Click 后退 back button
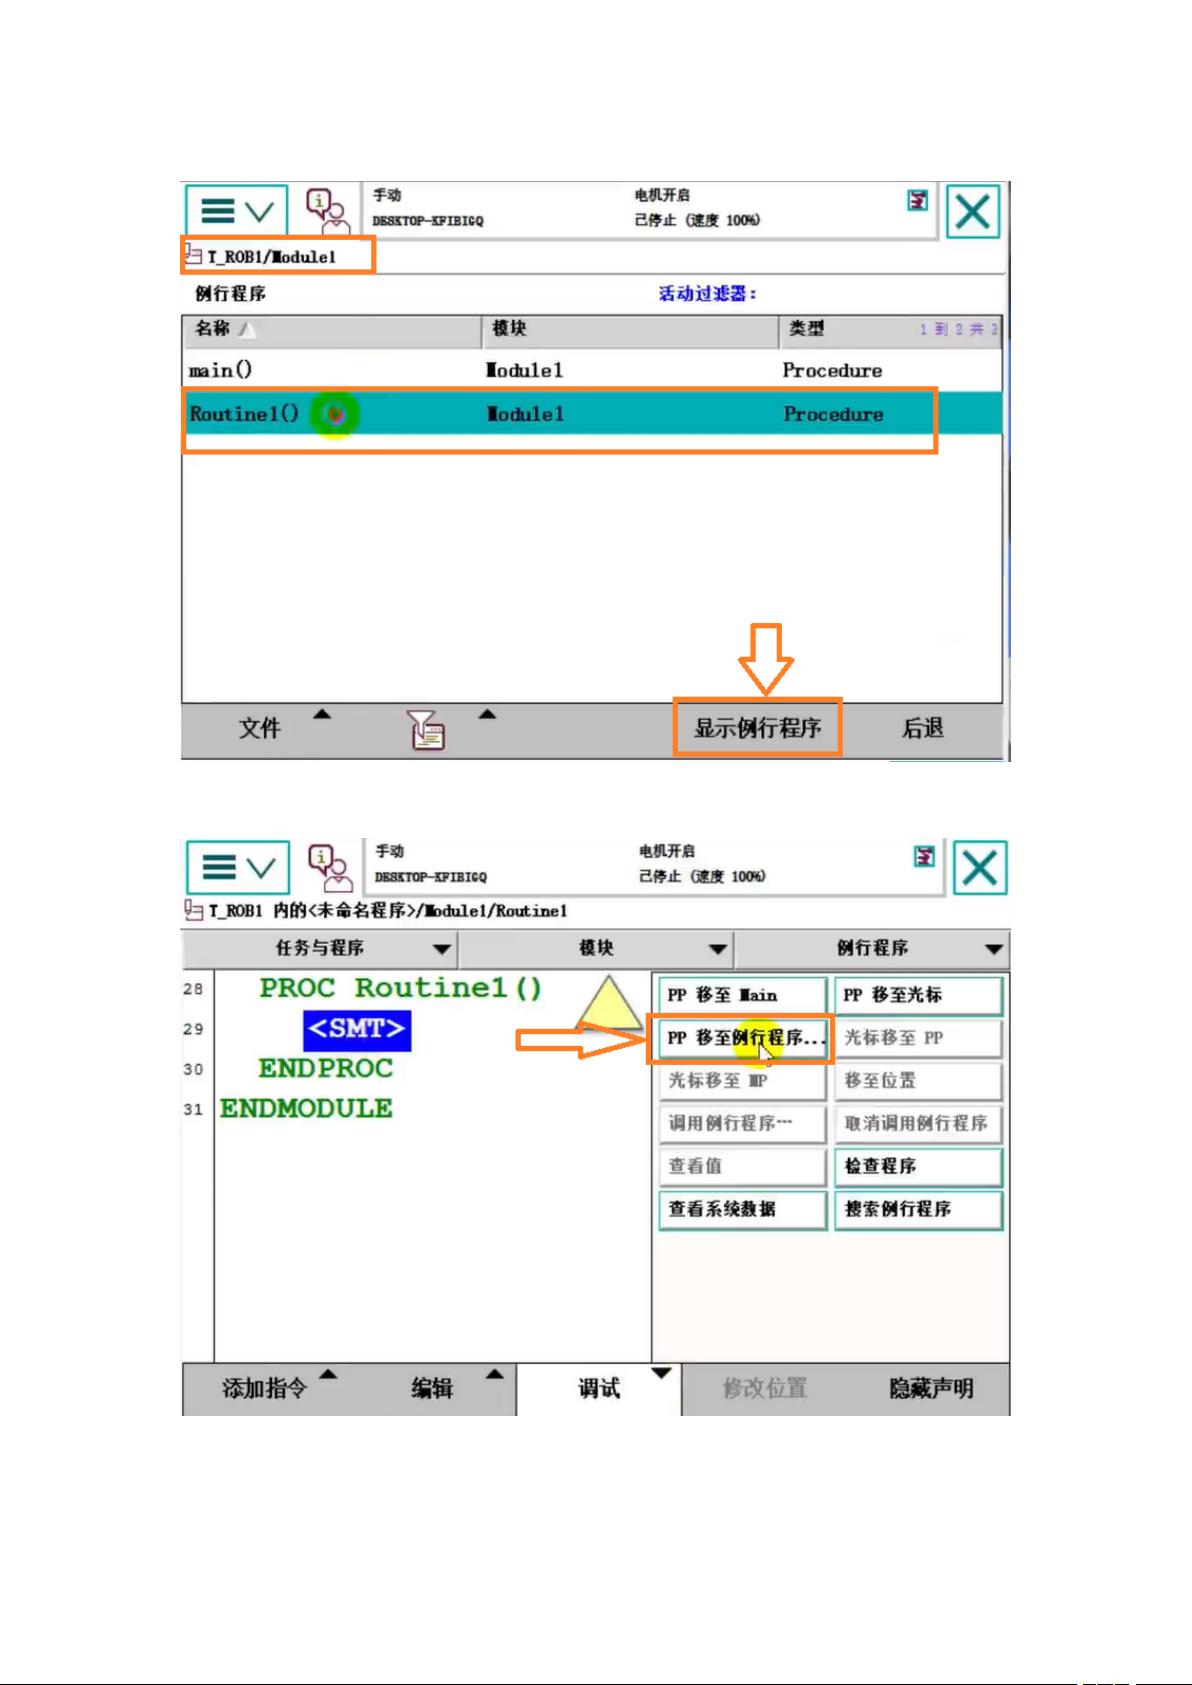The image size is (1192, 1685). (922, 728)
